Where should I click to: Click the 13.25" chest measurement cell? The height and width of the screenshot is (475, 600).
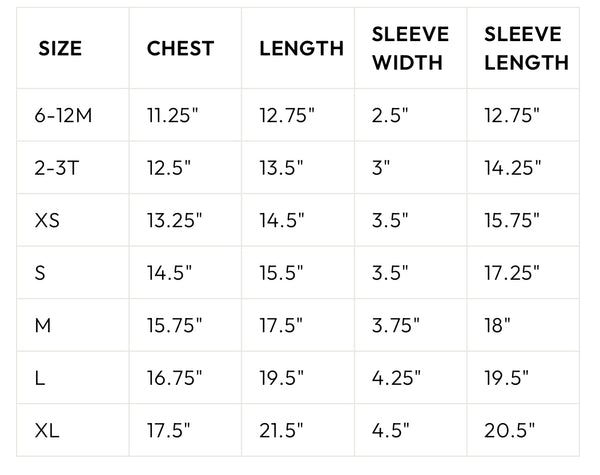pyautogui.click(x=175, y=219)
